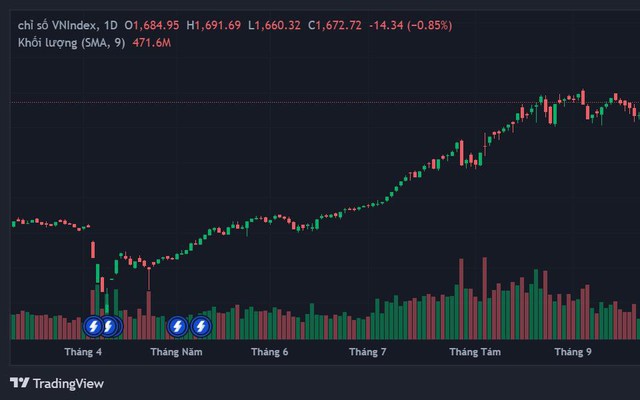Viewport: 640px width, 400px height.
Task: Click the leftmost lightning event icon
Action: 93,326
